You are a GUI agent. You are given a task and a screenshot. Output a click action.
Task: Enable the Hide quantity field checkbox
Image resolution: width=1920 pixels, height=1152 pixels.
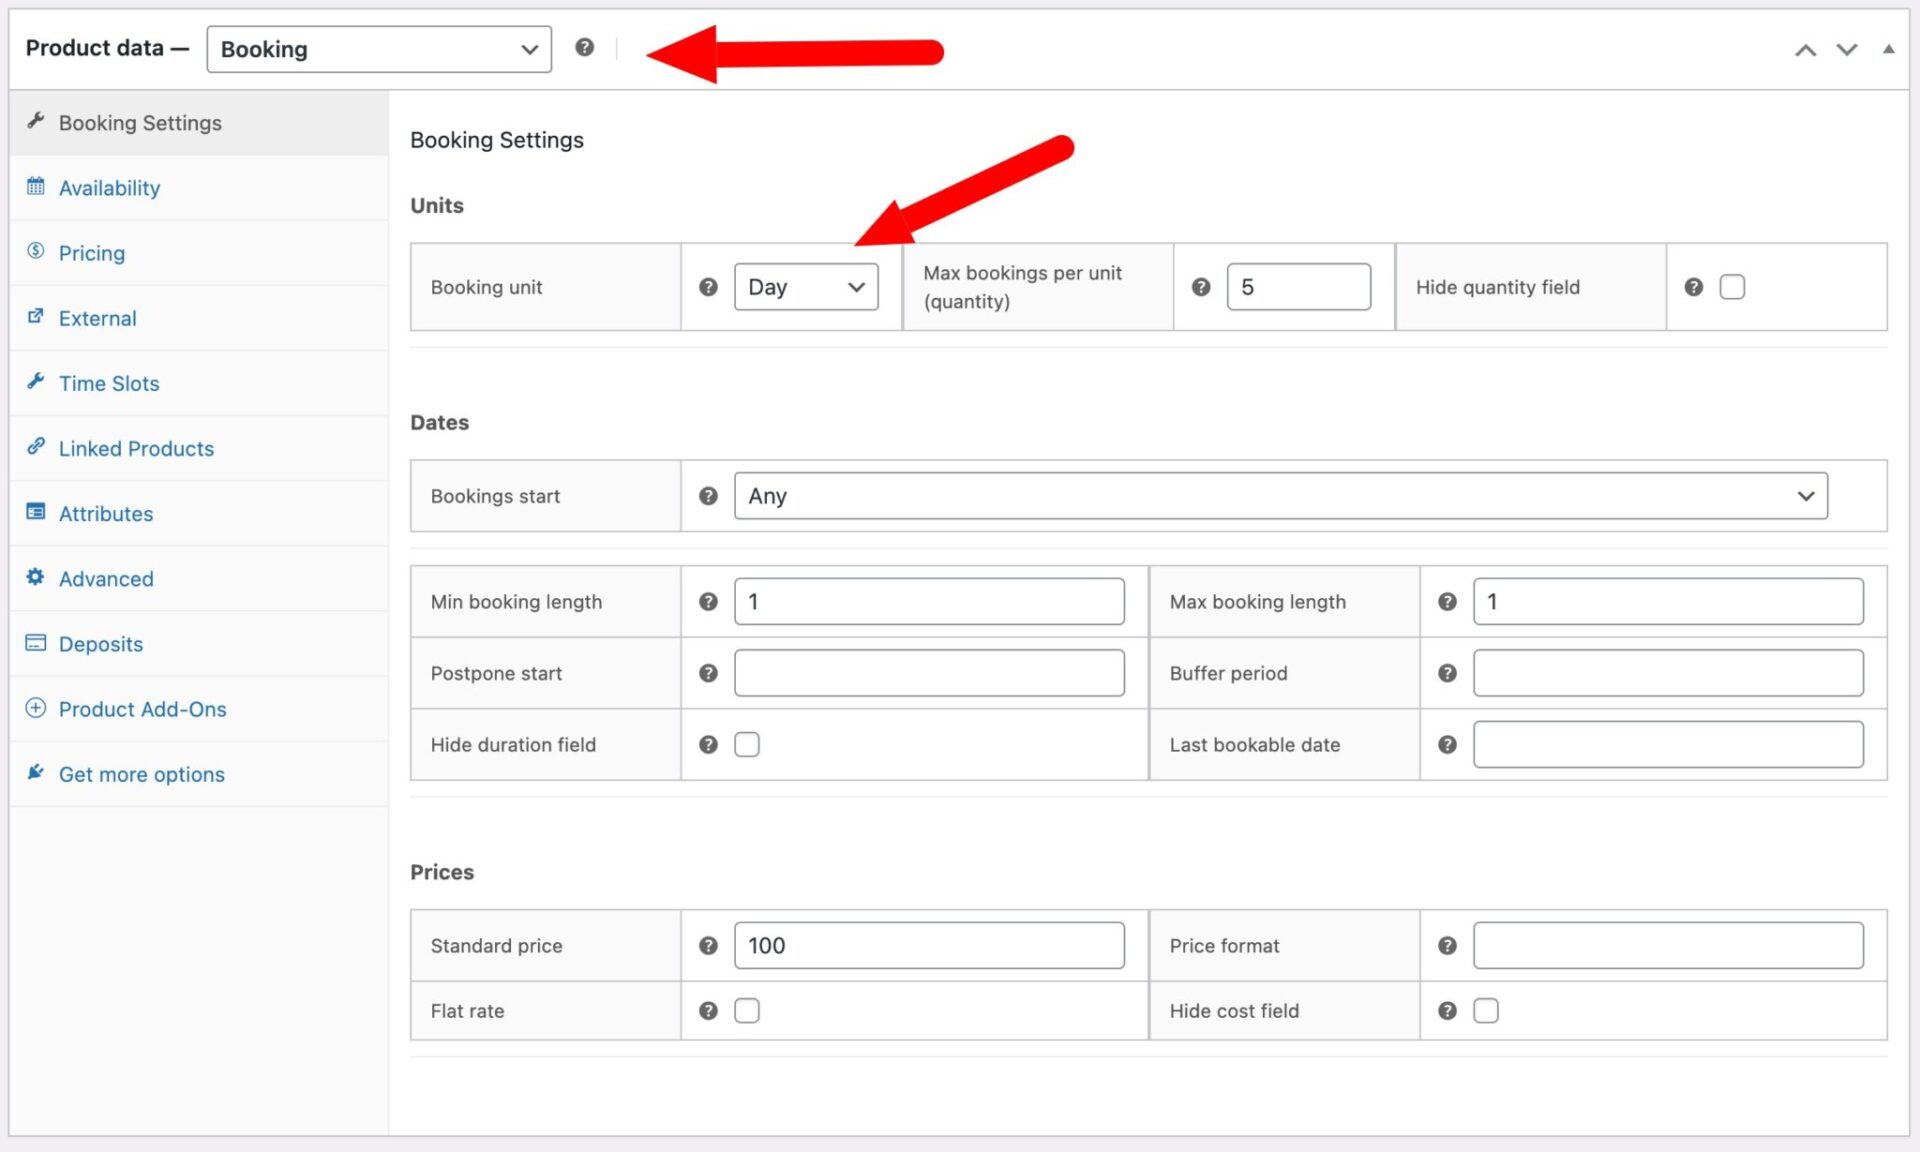click(x=1731, y=286)
